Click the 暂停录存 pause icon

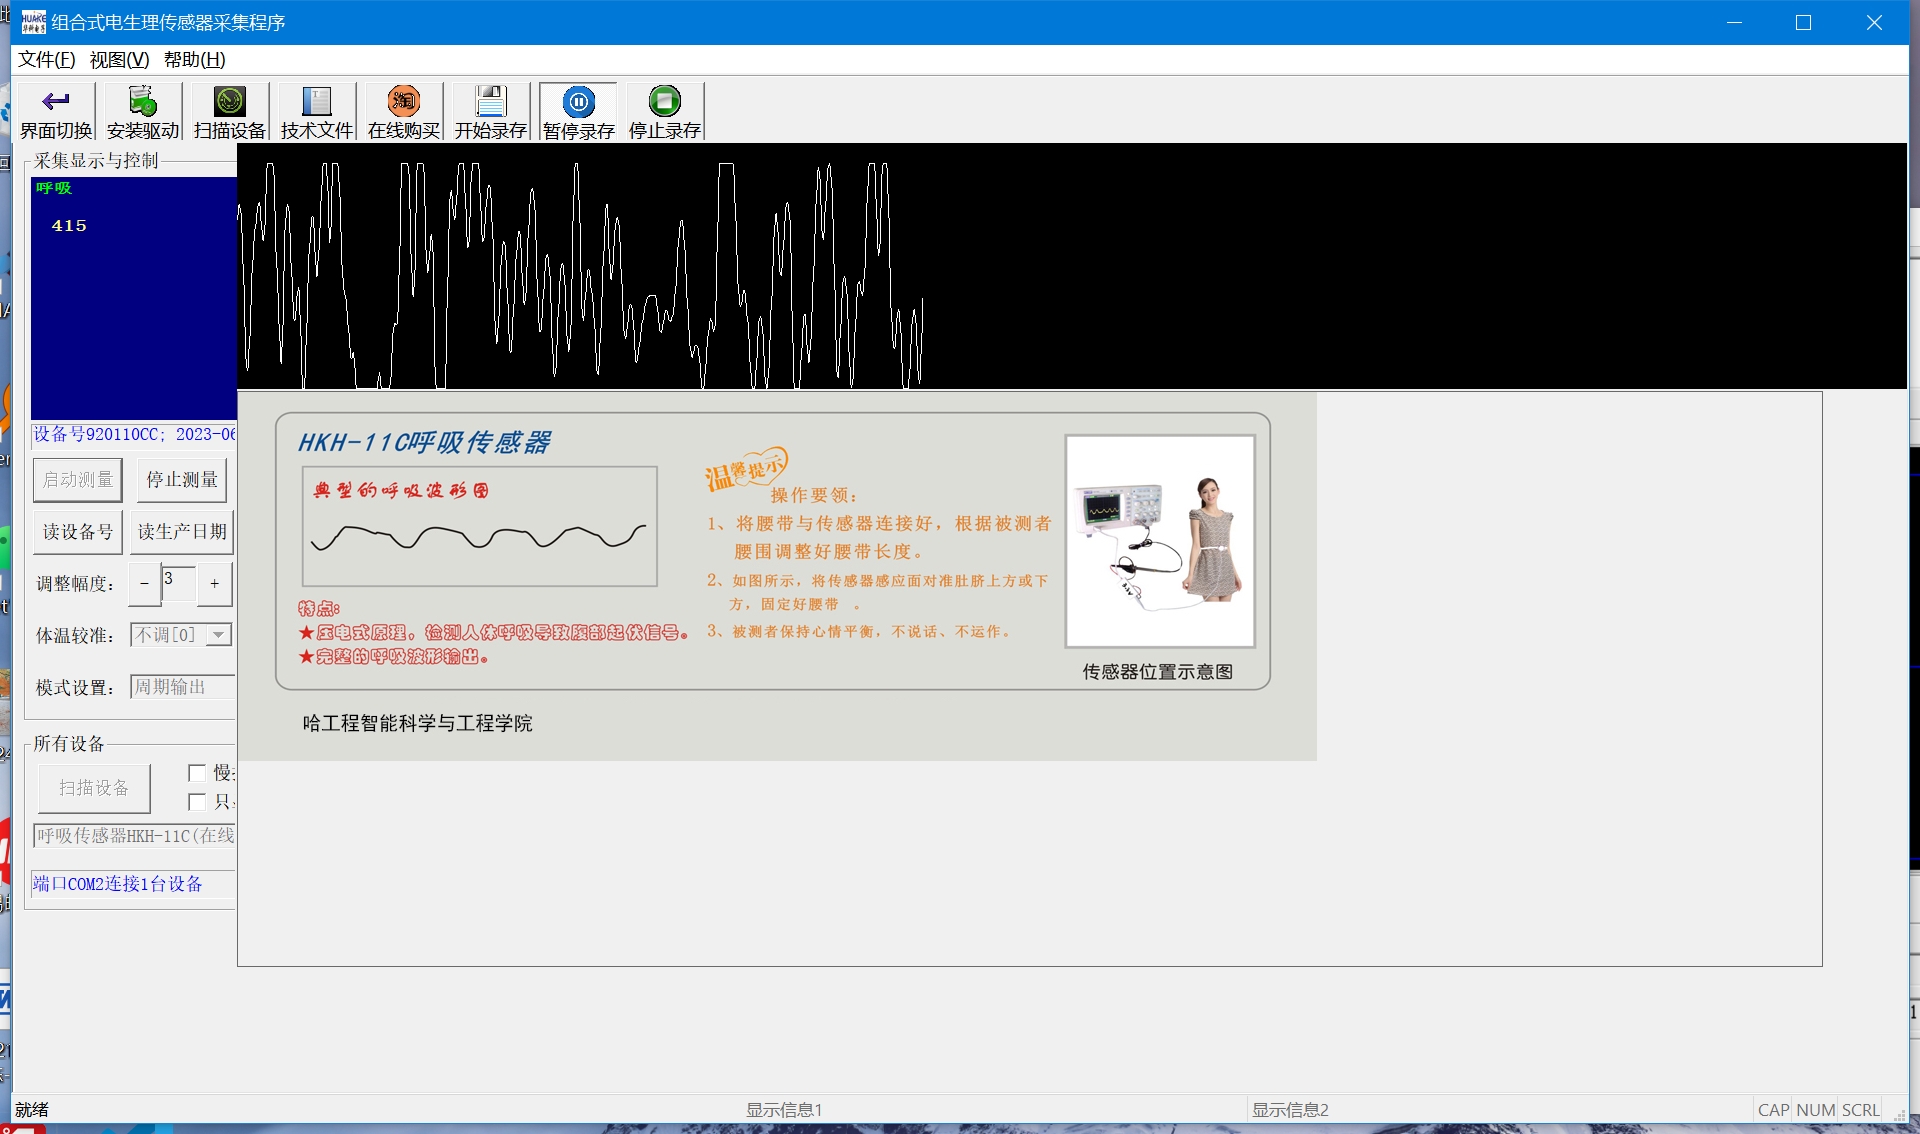(x=578, y=101)
